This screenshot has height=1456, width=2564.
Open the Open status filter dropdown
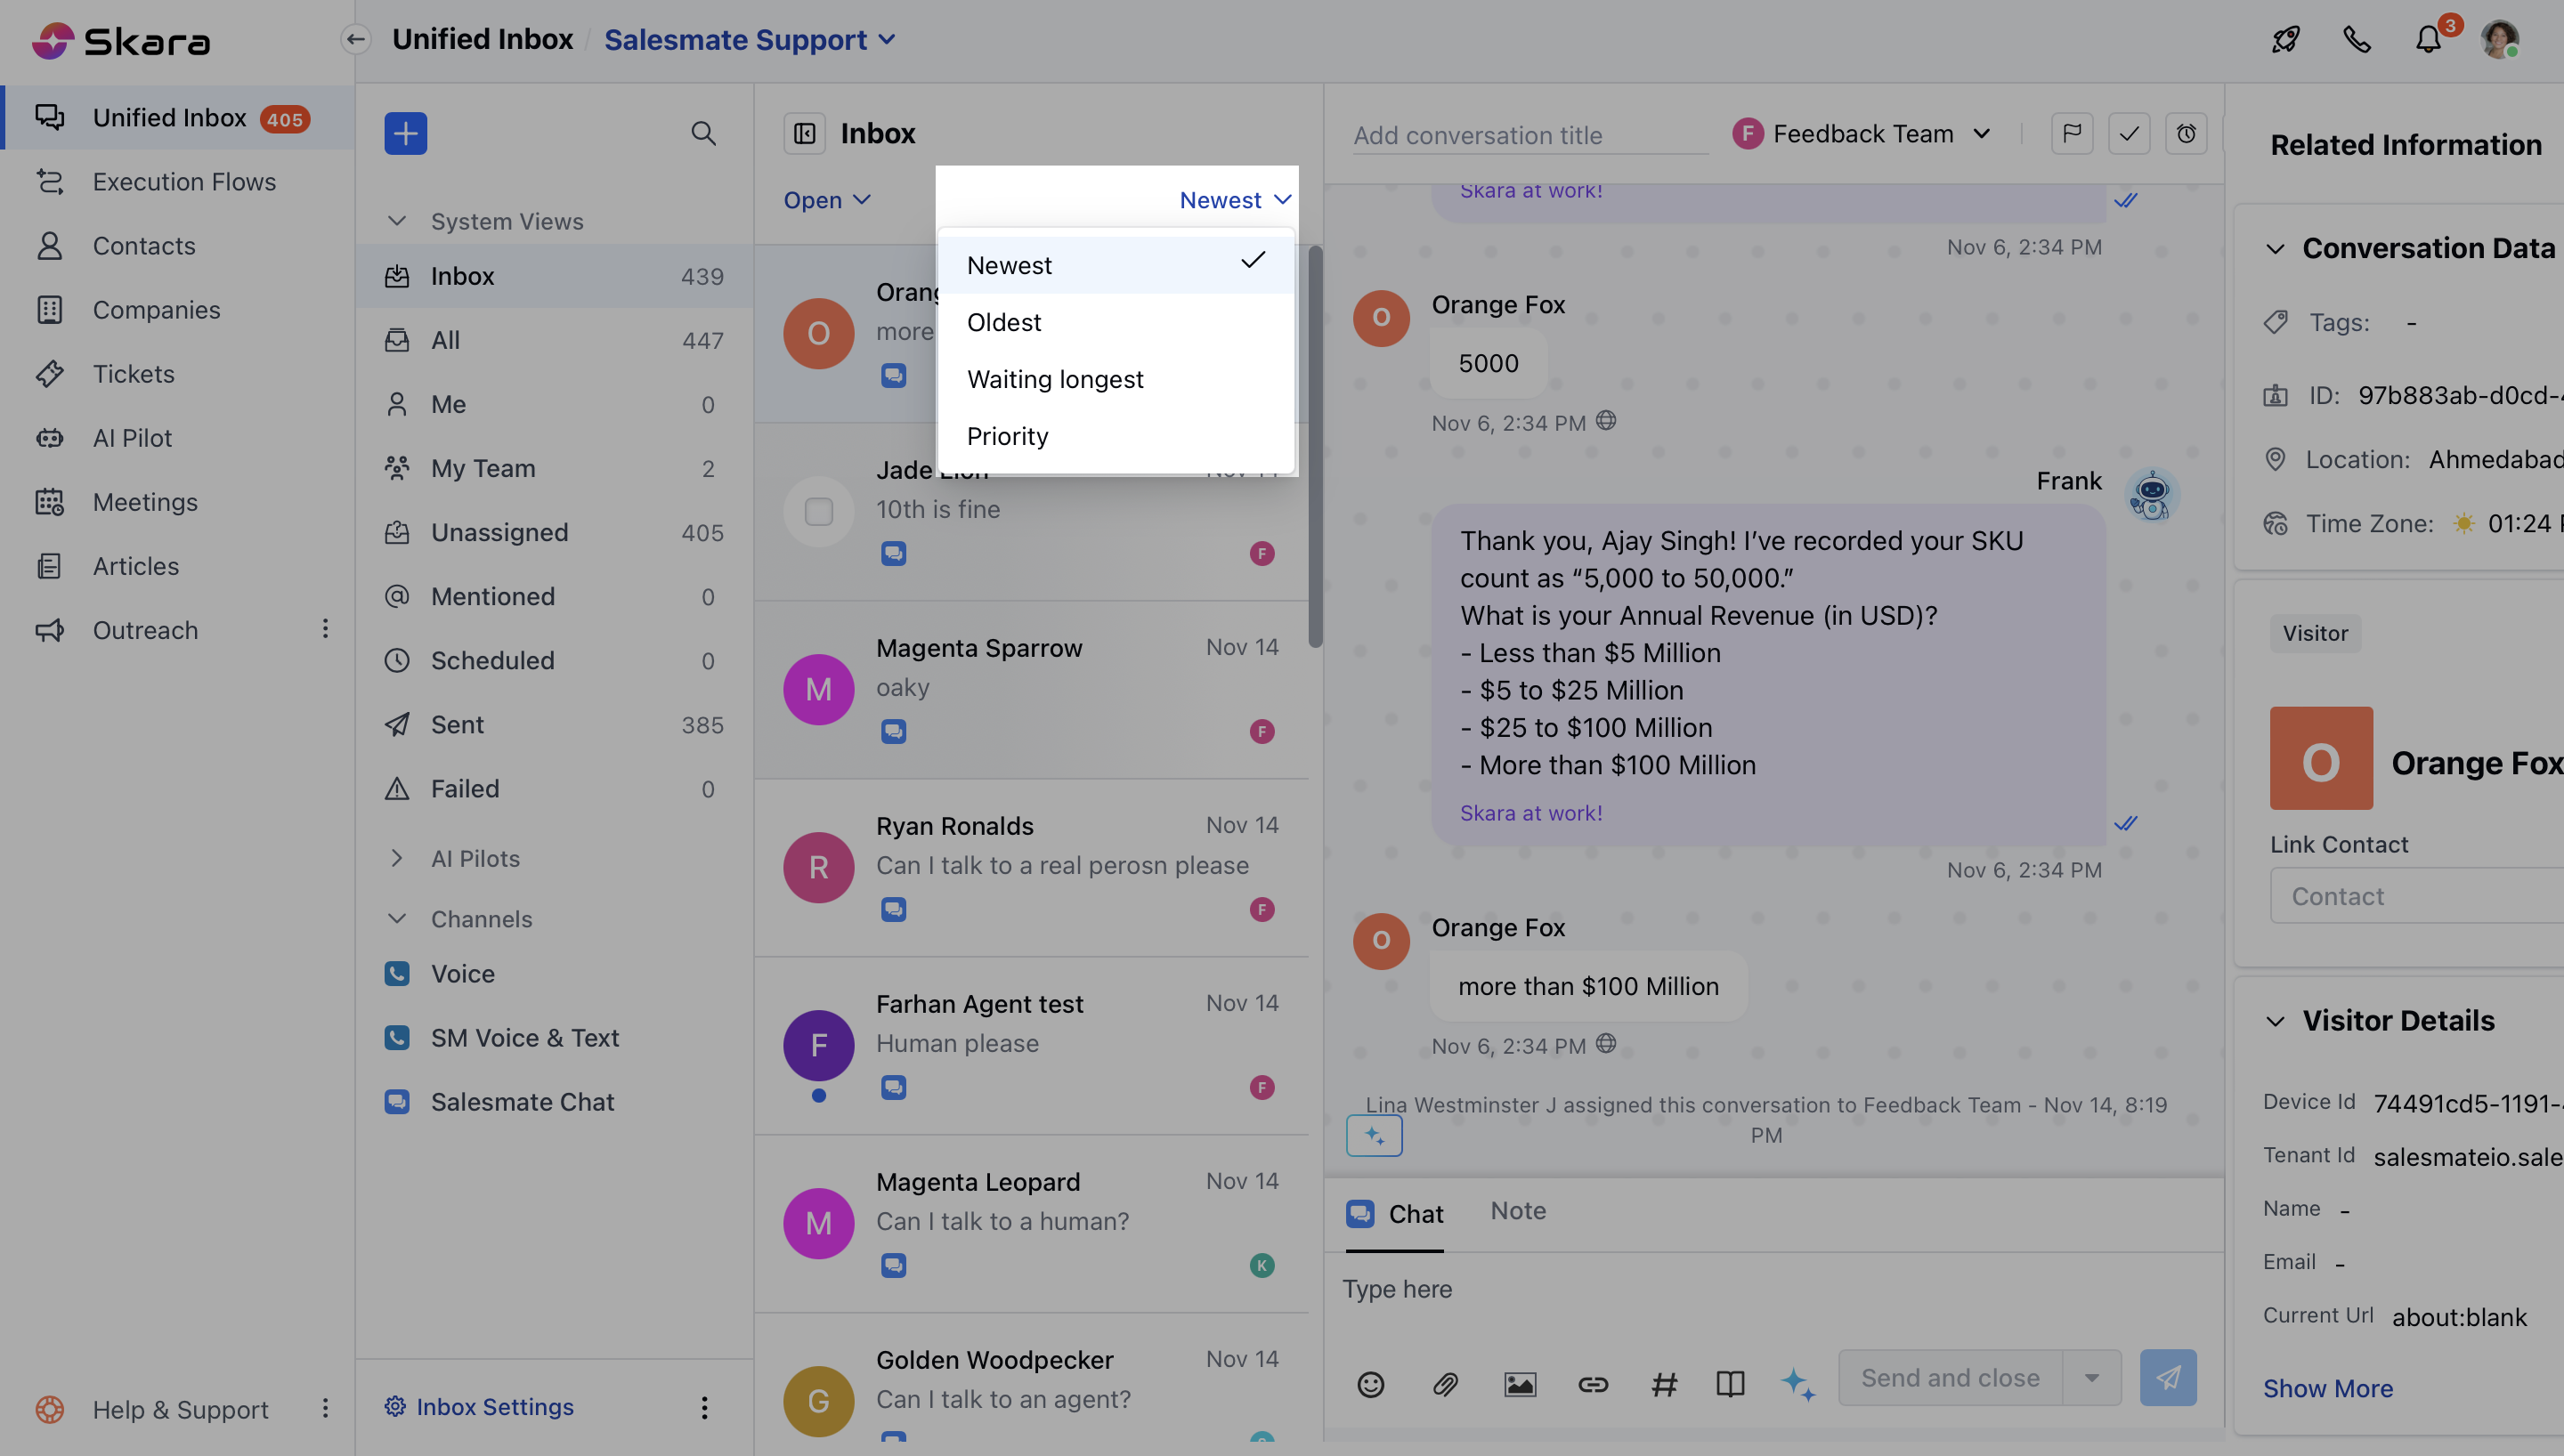[826, 200]
